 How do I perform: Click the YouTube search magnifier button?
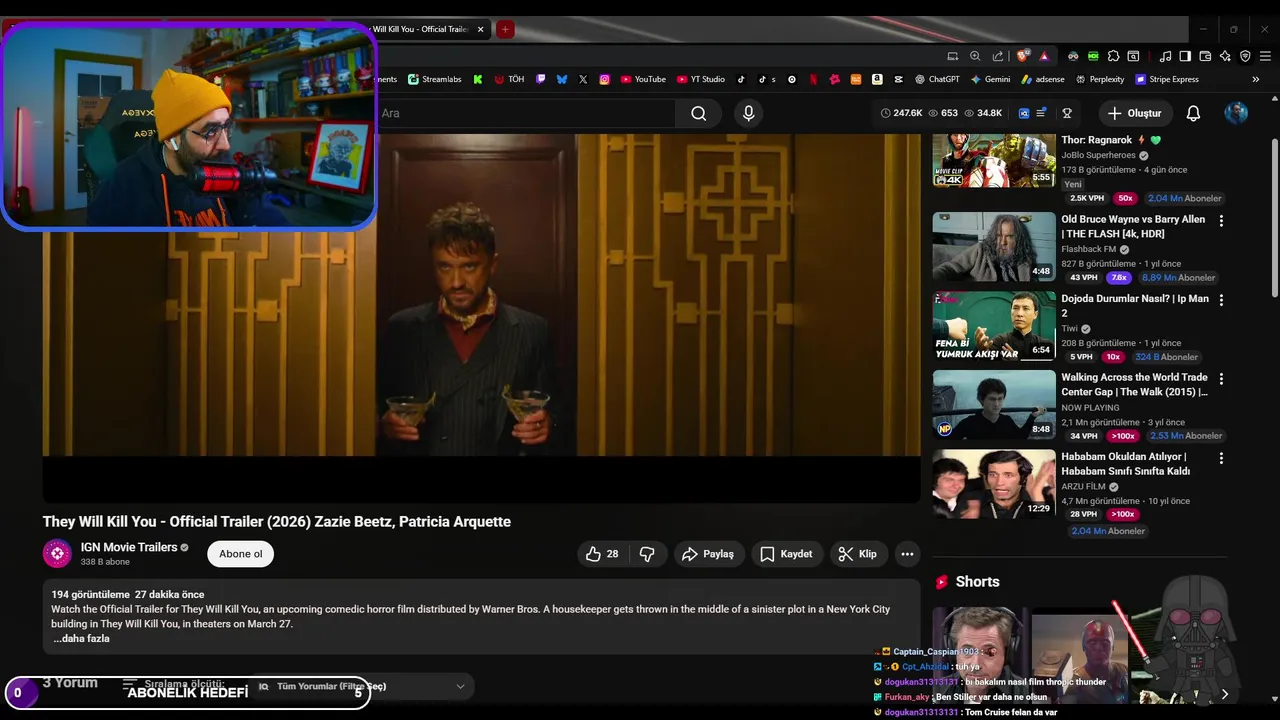(x=699, y=113)
